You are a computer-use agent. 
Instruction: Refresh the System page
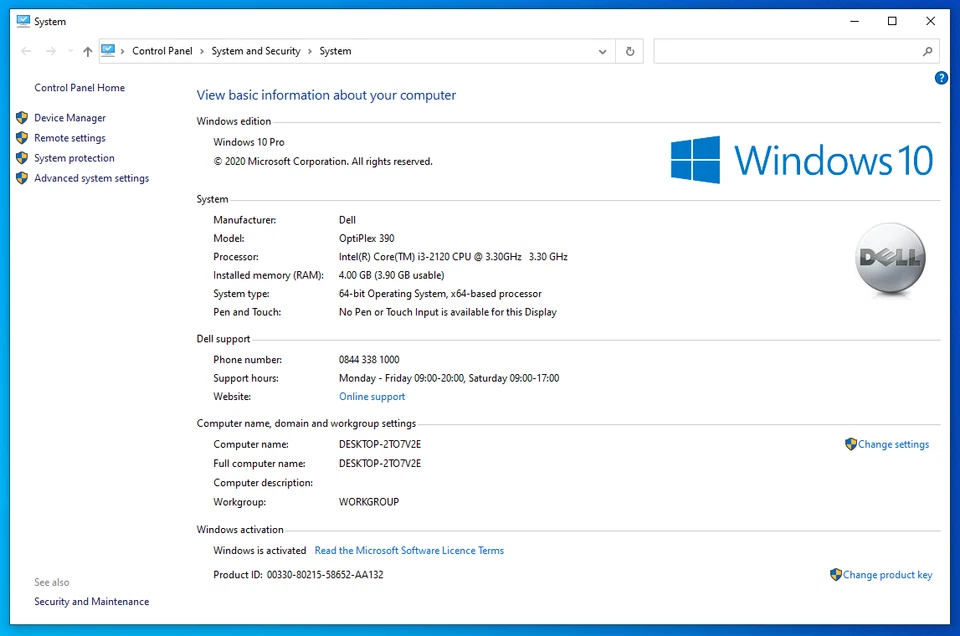[x=630, y=51]
